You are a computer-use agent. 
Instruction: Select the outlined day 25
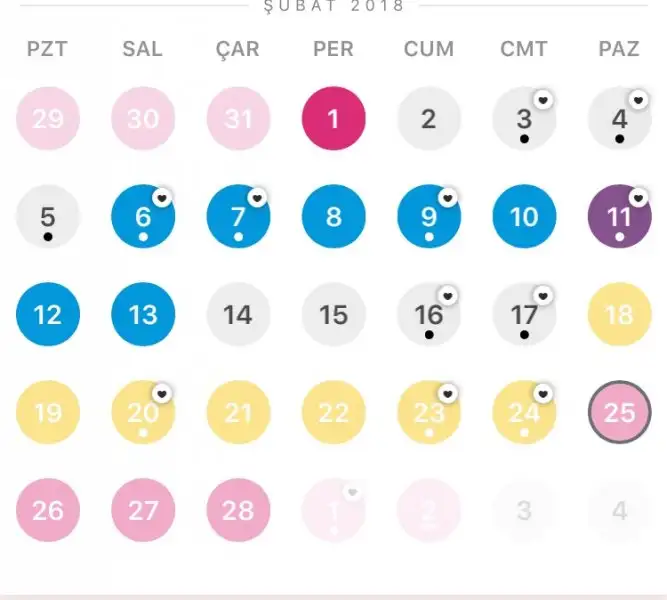(x=620, y=413)
